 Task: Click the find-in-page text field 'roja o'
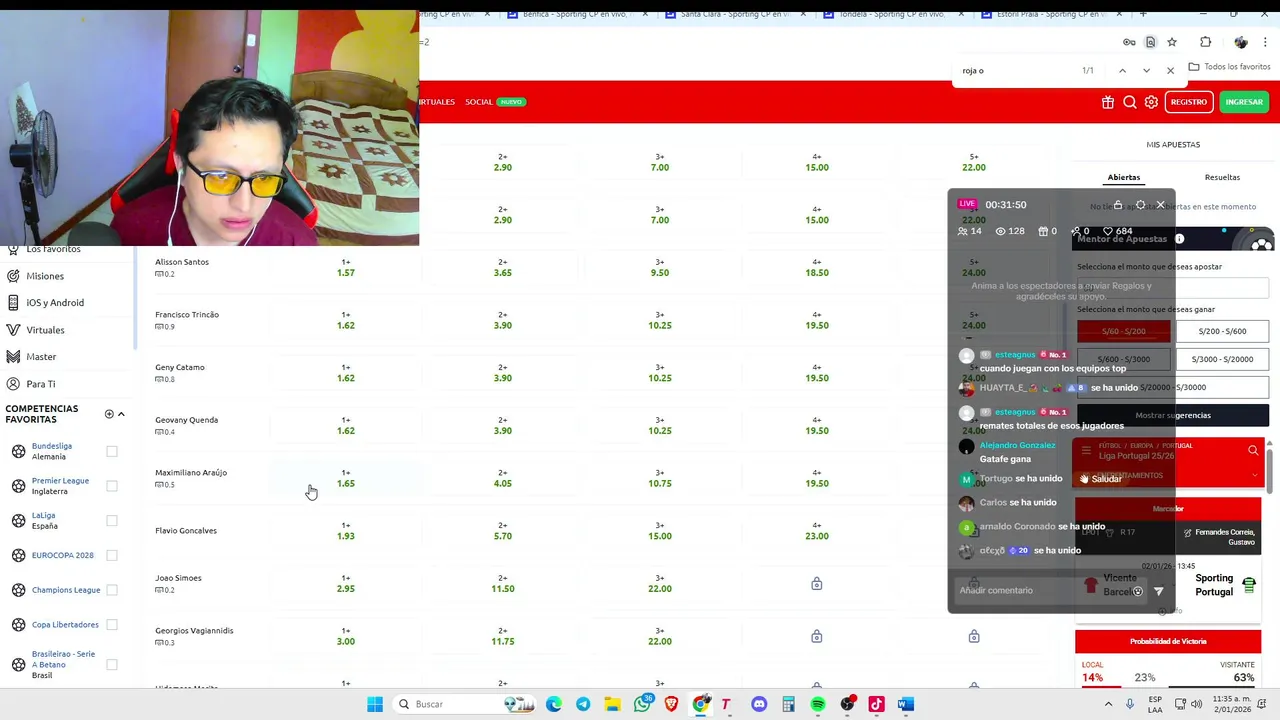[1015, 70]
